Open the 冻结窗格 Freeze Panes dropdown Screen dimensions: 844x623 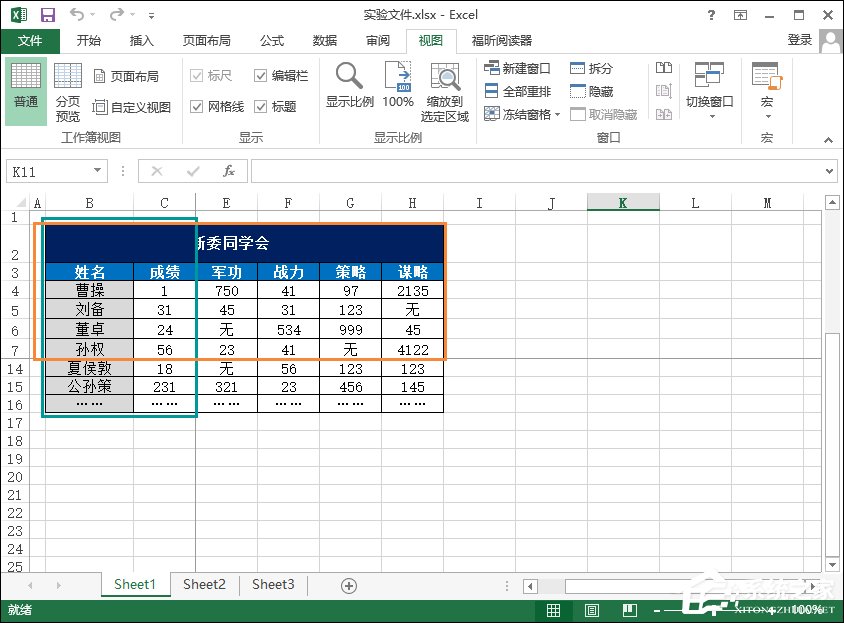[x=518, y=113]
